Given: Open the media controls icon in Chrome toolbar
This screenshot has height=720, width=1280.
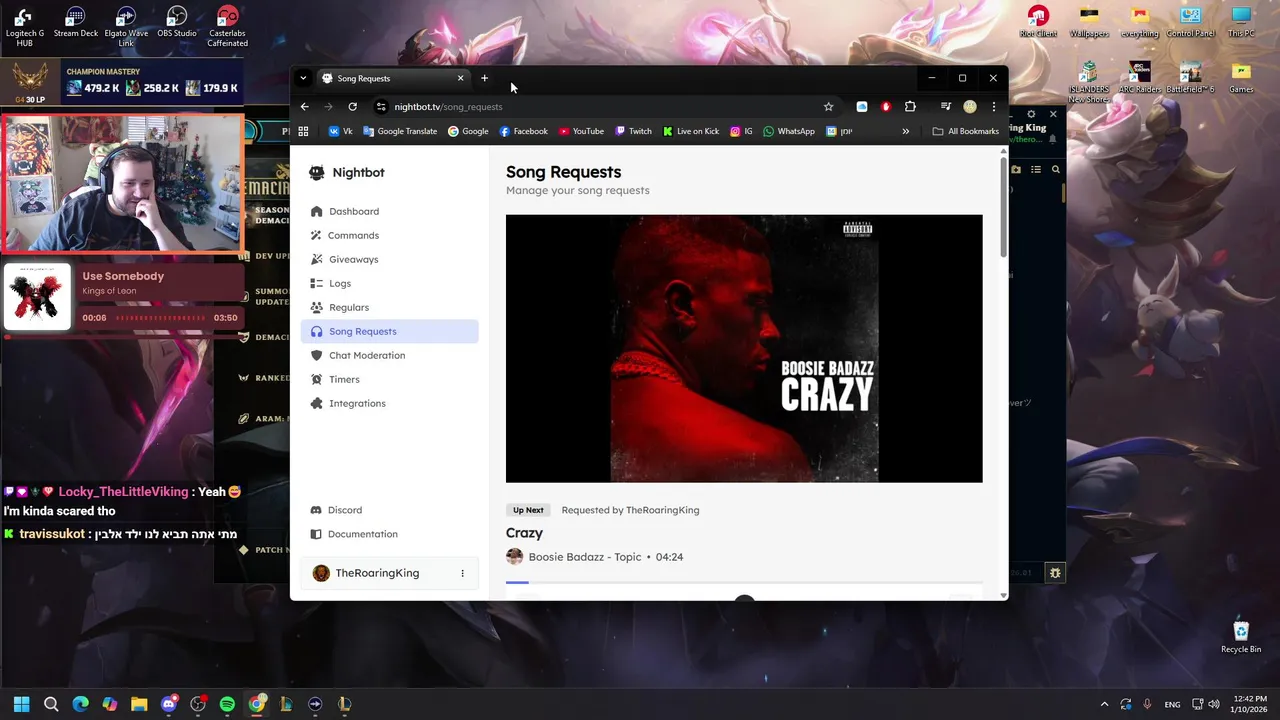Looking at the screenshot, I should click(x=945, y=106).
